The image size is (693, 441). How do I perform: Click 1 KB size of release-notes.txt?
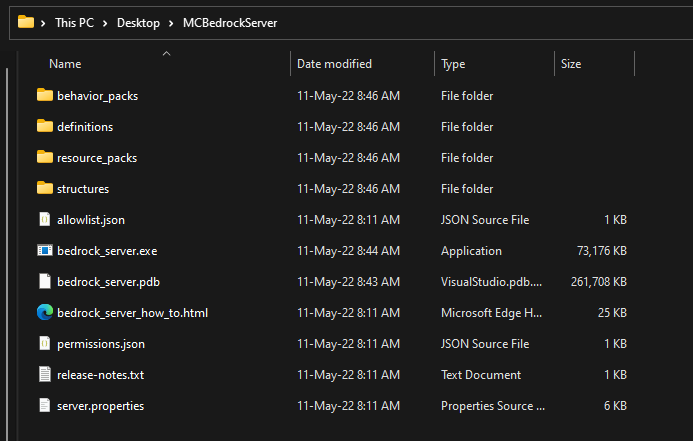(x=615, y=375)
